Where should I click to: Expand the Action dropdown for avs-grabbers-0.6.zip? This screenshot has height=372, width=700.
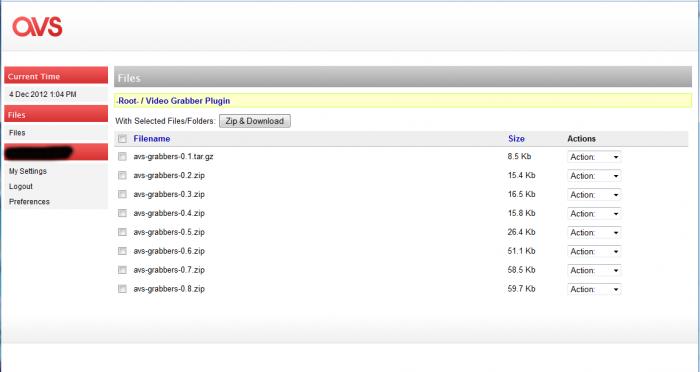pos(594,251)
